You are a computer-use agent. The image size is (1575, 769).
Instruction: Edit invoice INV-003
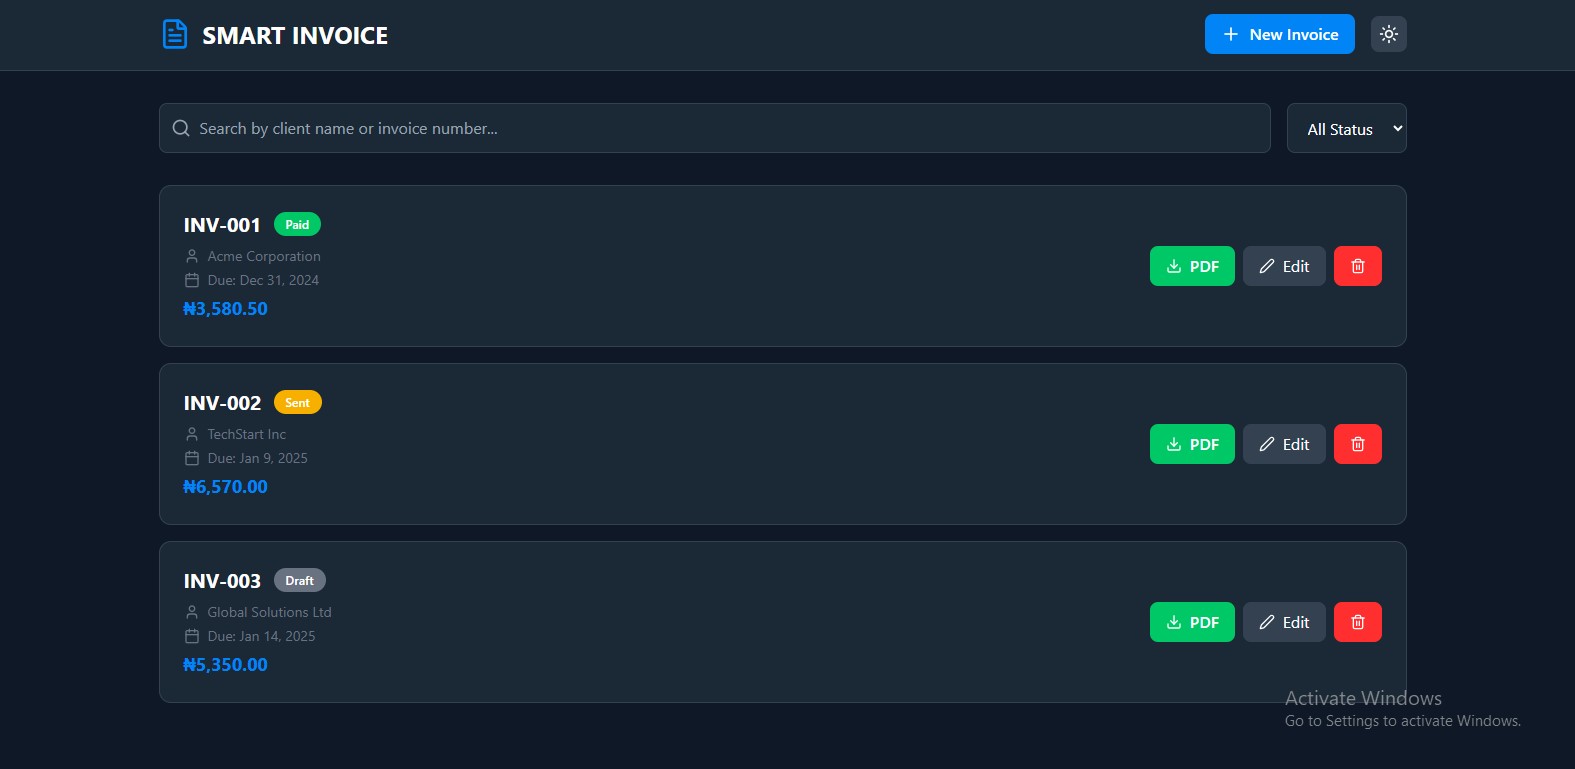point(1284,622)
